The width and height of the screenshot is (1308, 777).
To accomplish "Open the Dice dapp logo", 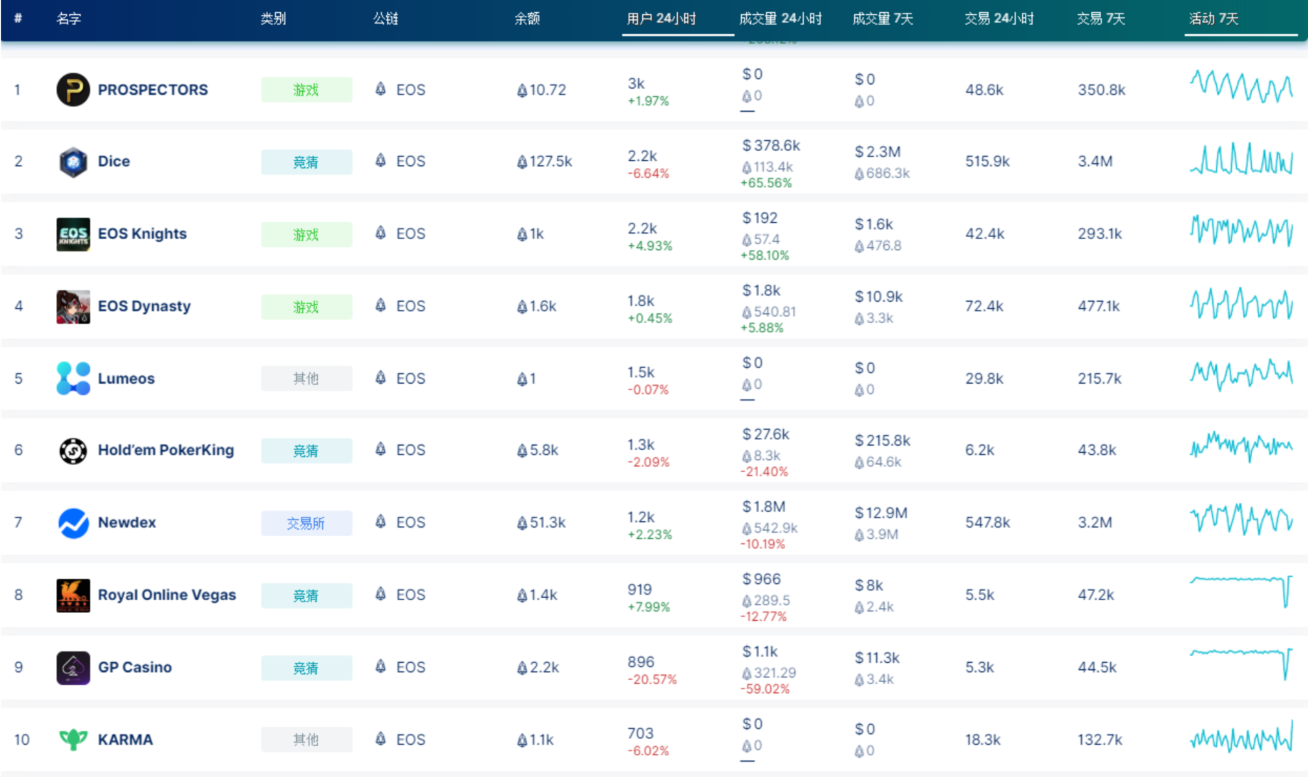I will point(73,162).
